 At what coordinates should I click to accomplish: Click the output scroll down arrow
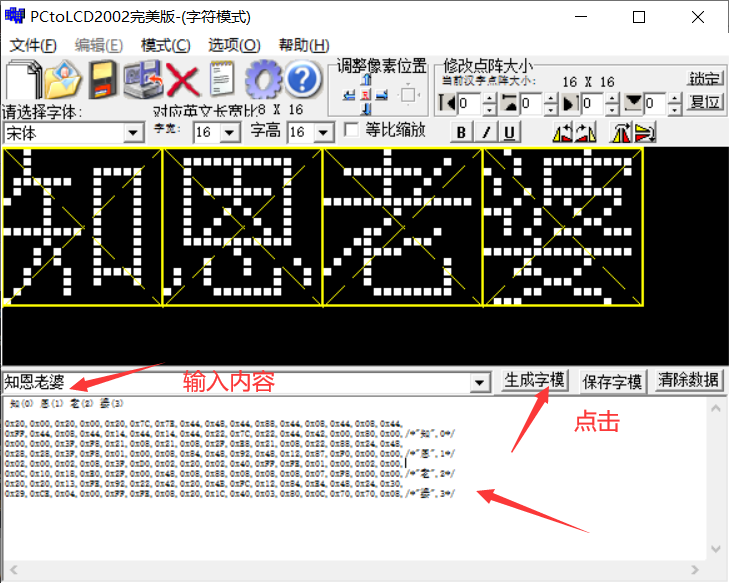pos(716,549)
